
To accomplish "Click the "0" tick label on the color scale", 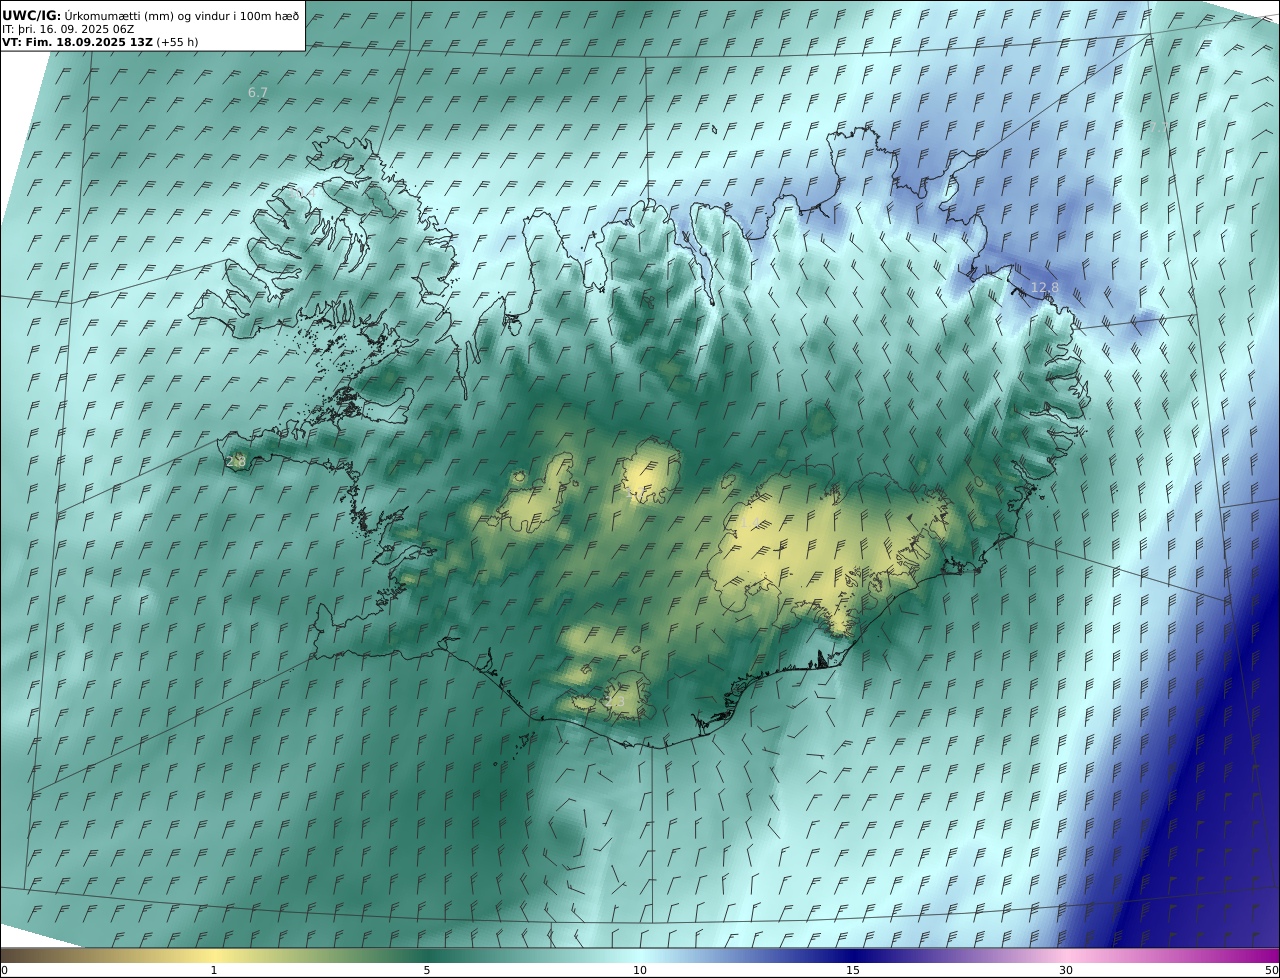I will [x=4, y=970].
